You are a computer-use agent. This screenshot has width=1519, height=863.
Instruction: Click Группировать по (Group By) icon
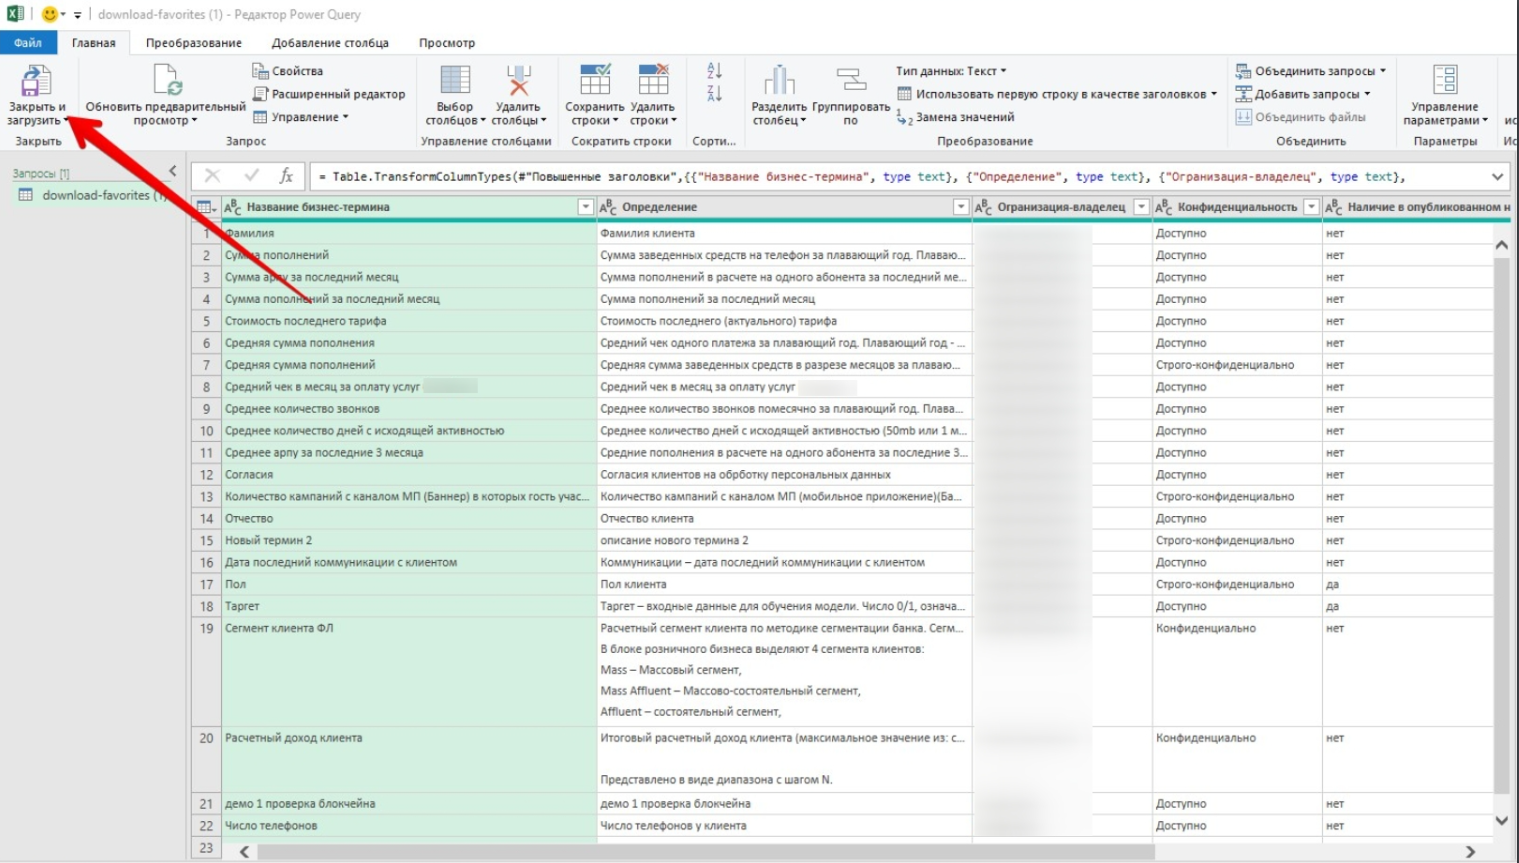[x=851, y=80]
